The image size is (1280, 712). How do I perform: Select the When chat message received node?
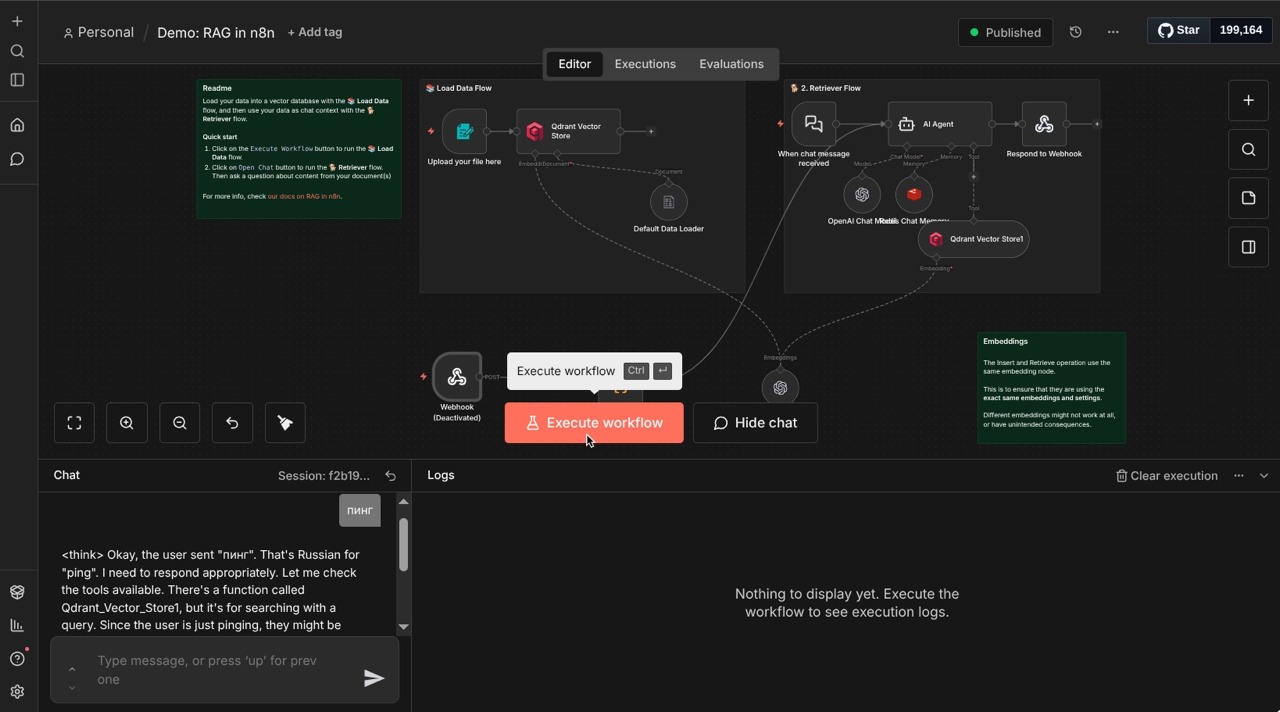coord(814,124)
